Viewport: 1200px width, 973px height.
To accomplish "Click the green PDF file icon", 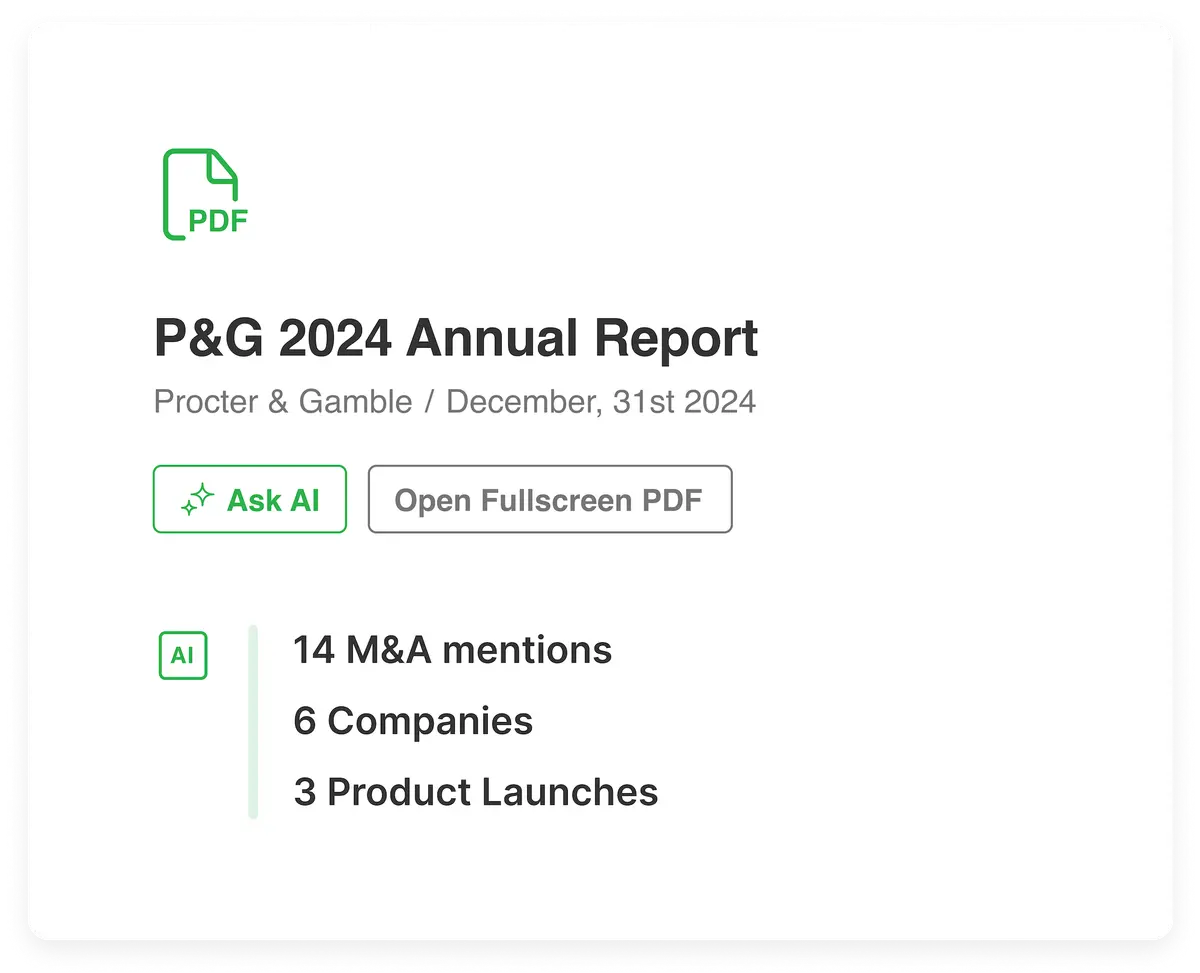I will click(x=206, y=194).
